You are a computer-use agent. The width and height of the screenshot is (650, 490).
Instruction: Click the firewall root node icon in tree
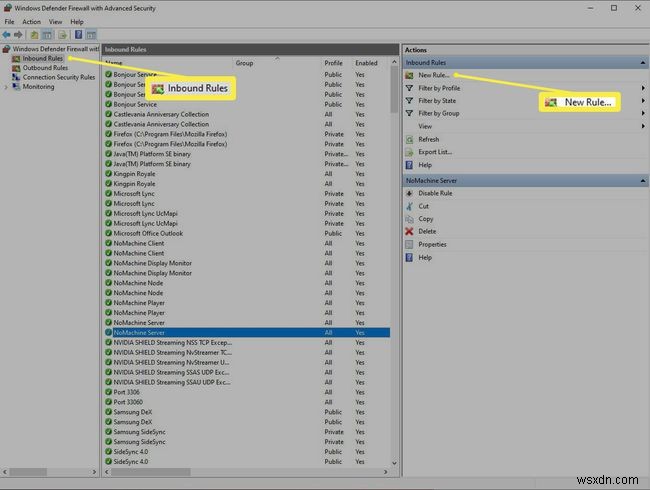pyautogui.click(x=6, y=49)
